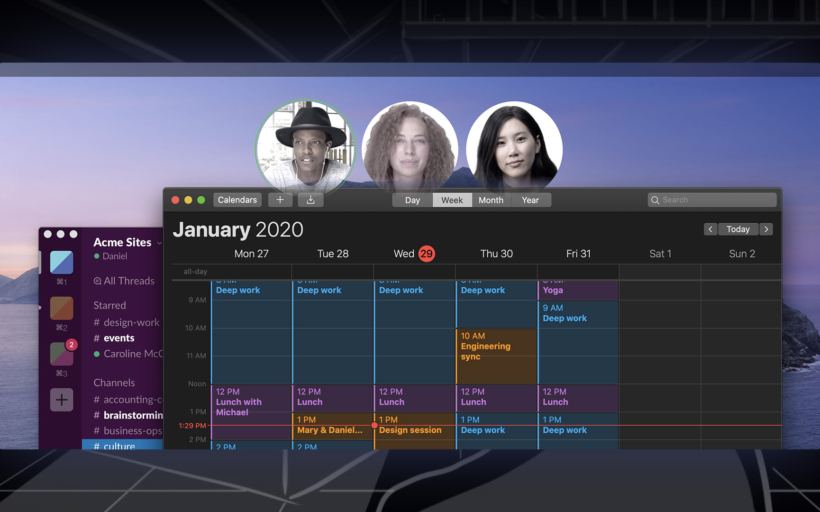The image size is (820, 512).
Task: Go to the next week arrow
Action: 766,229
